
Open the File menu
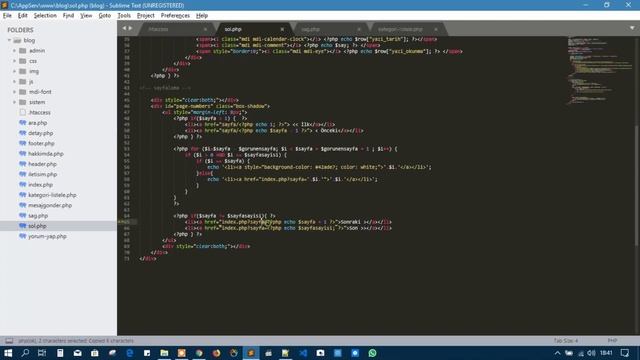point(7,16)
